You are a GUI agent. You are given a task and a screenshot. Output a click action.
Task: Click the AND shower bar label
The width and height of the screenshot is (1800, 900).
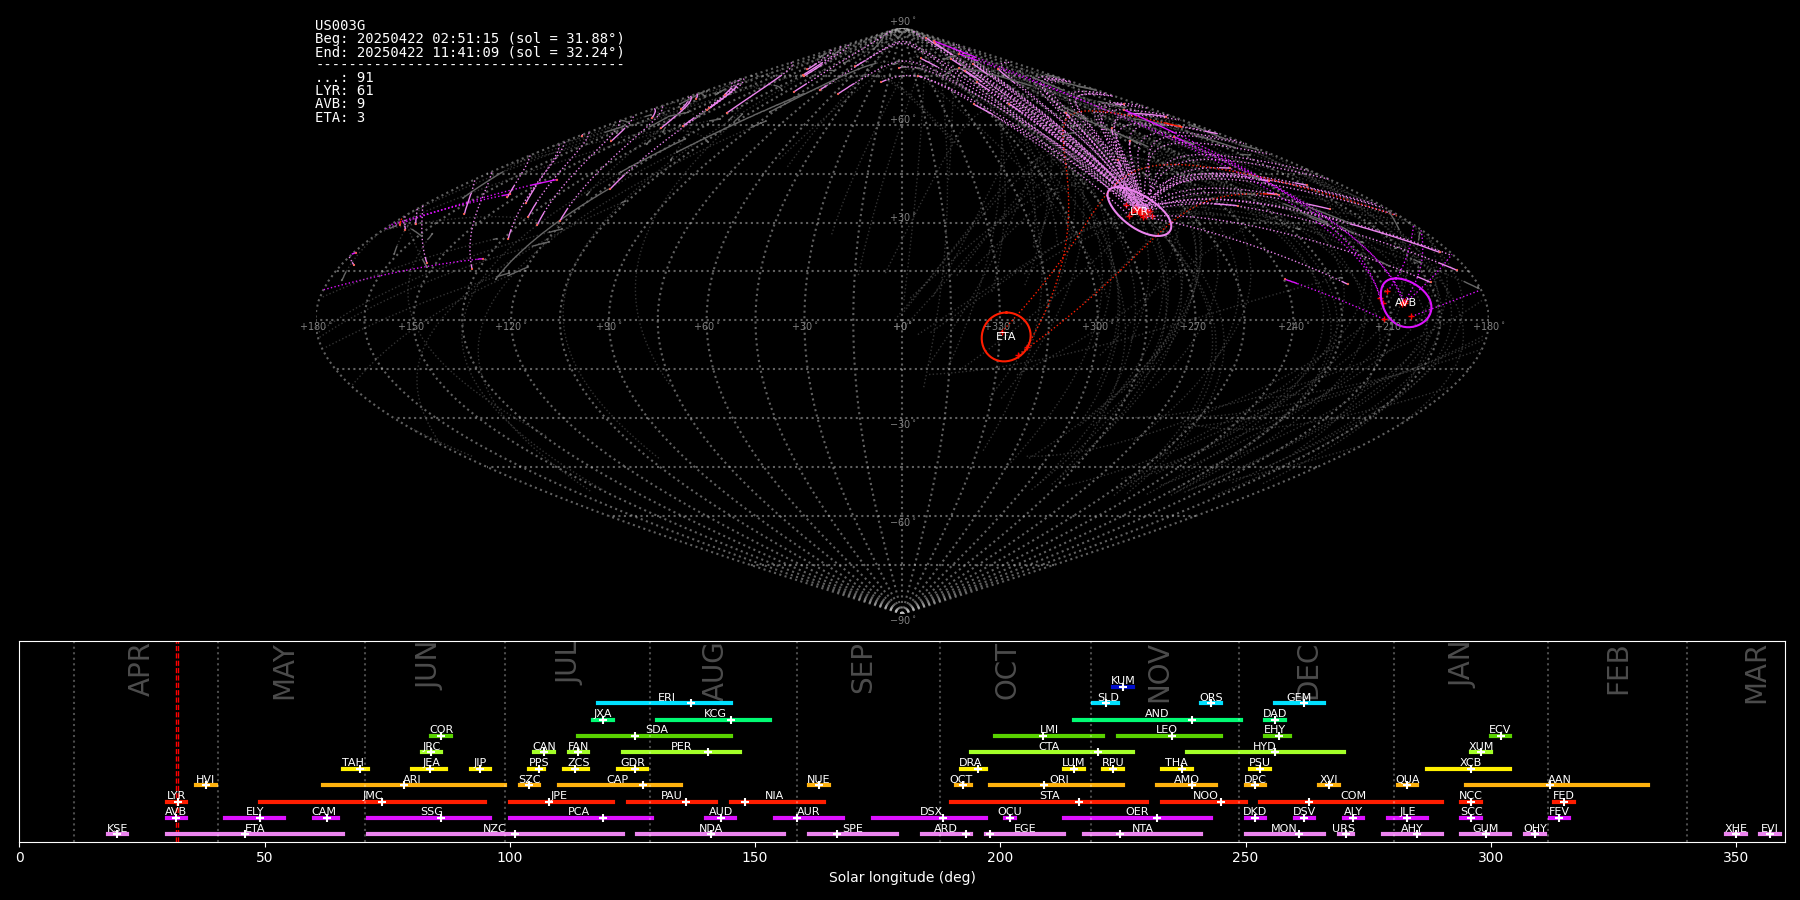coord(1157,714)
